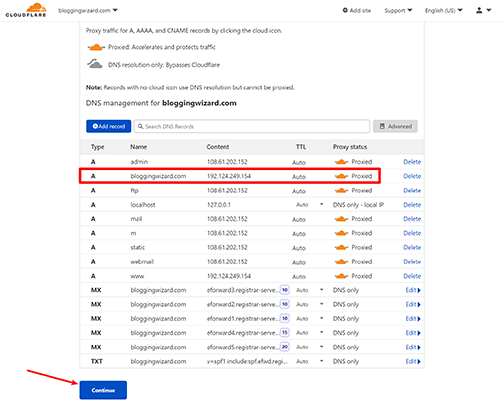Open the English (US) language dropdown
502x400 pixels.
tap(444, 10)
